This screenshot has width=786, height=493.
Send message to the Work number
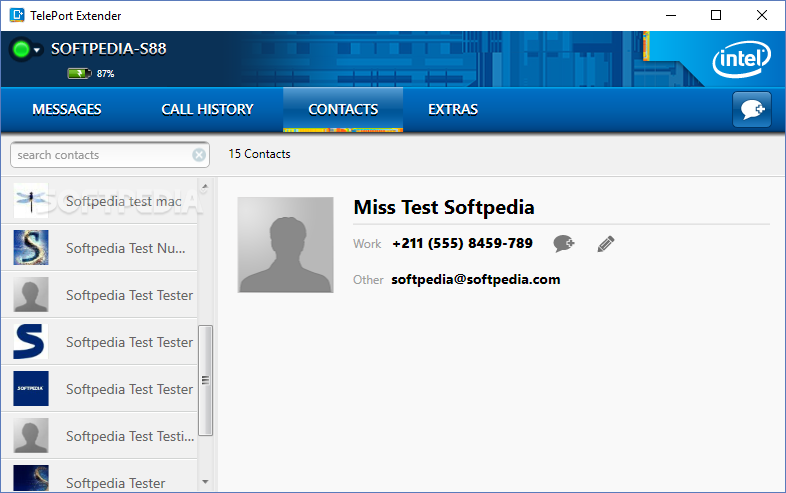tap(564, 244)
